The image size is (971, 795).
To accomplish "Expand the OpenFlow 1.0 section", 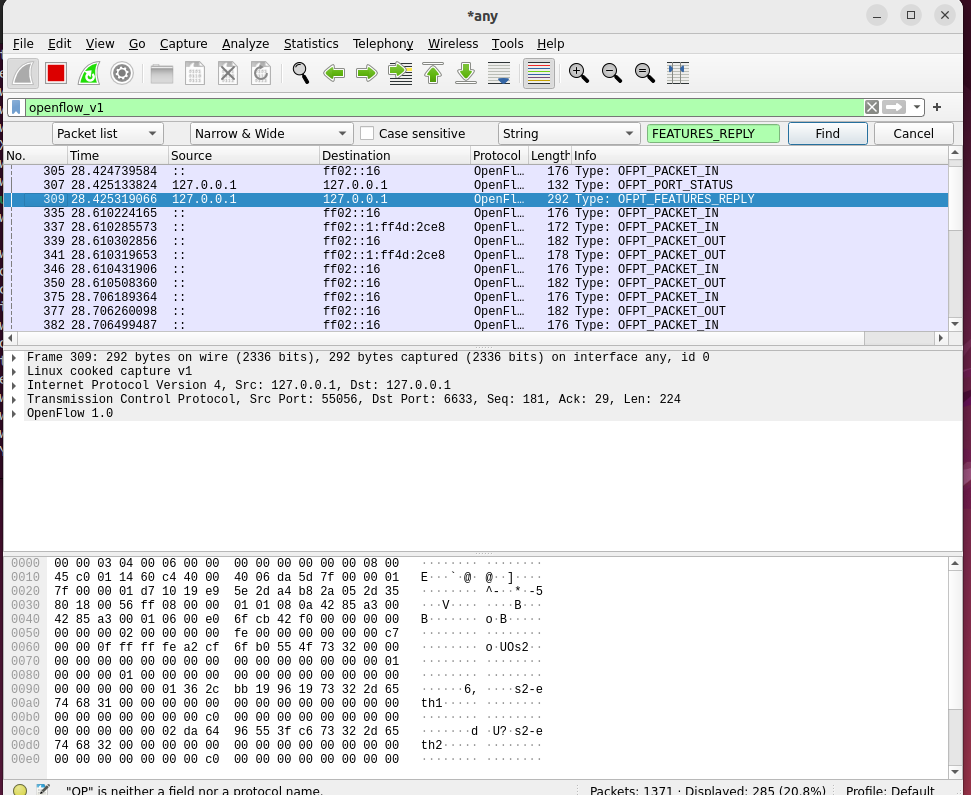I will click(x=14, y=414).
